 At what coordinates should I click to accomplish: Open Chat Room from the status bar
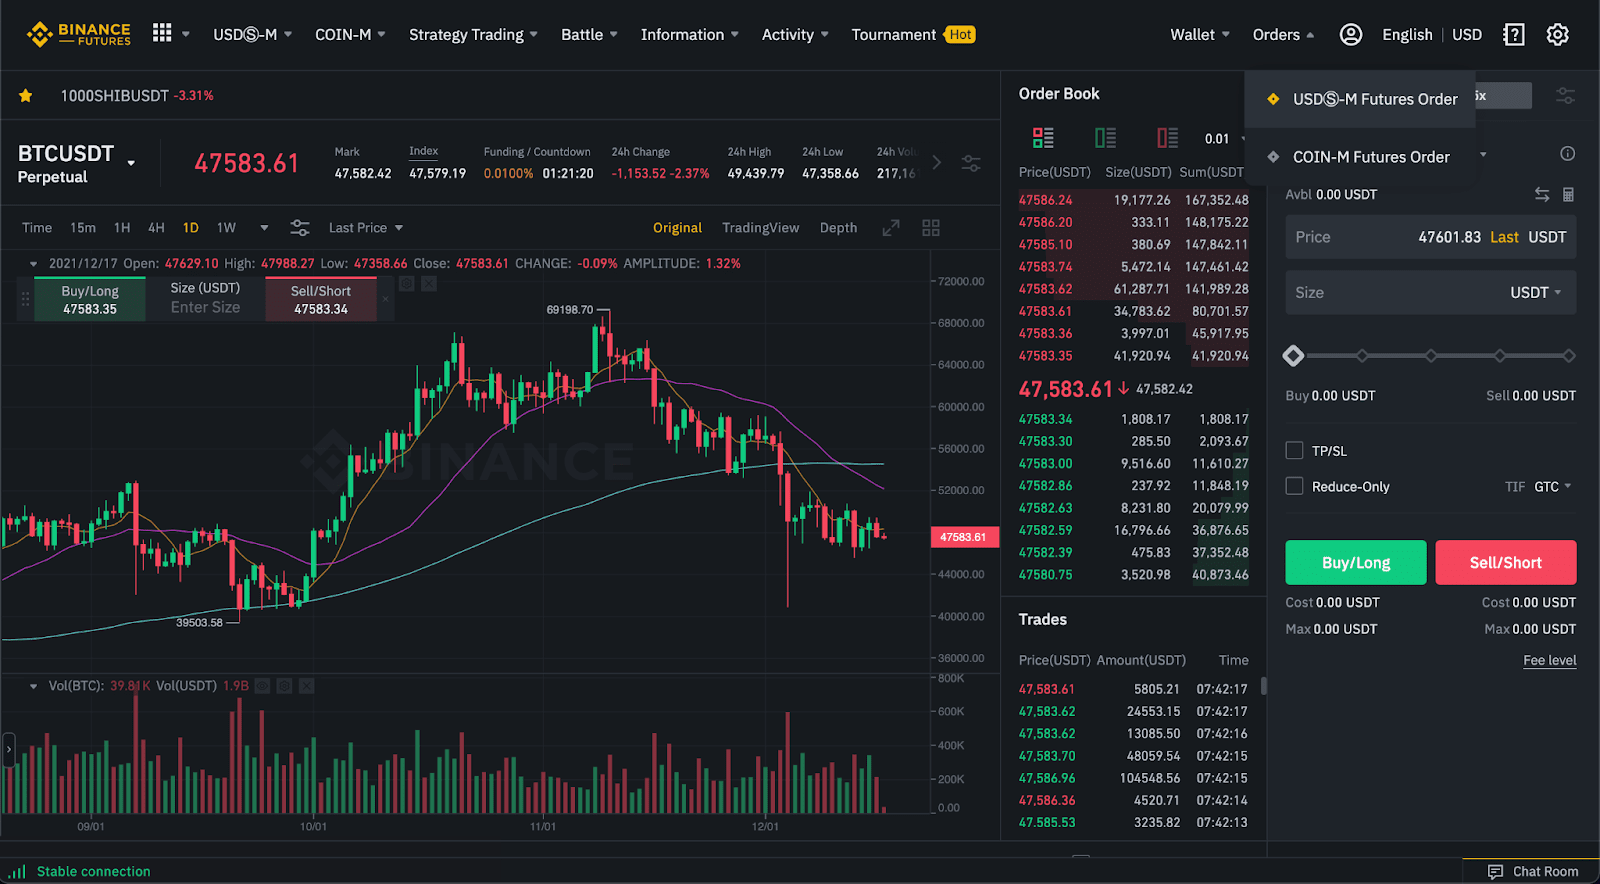tap(1533, 872)
